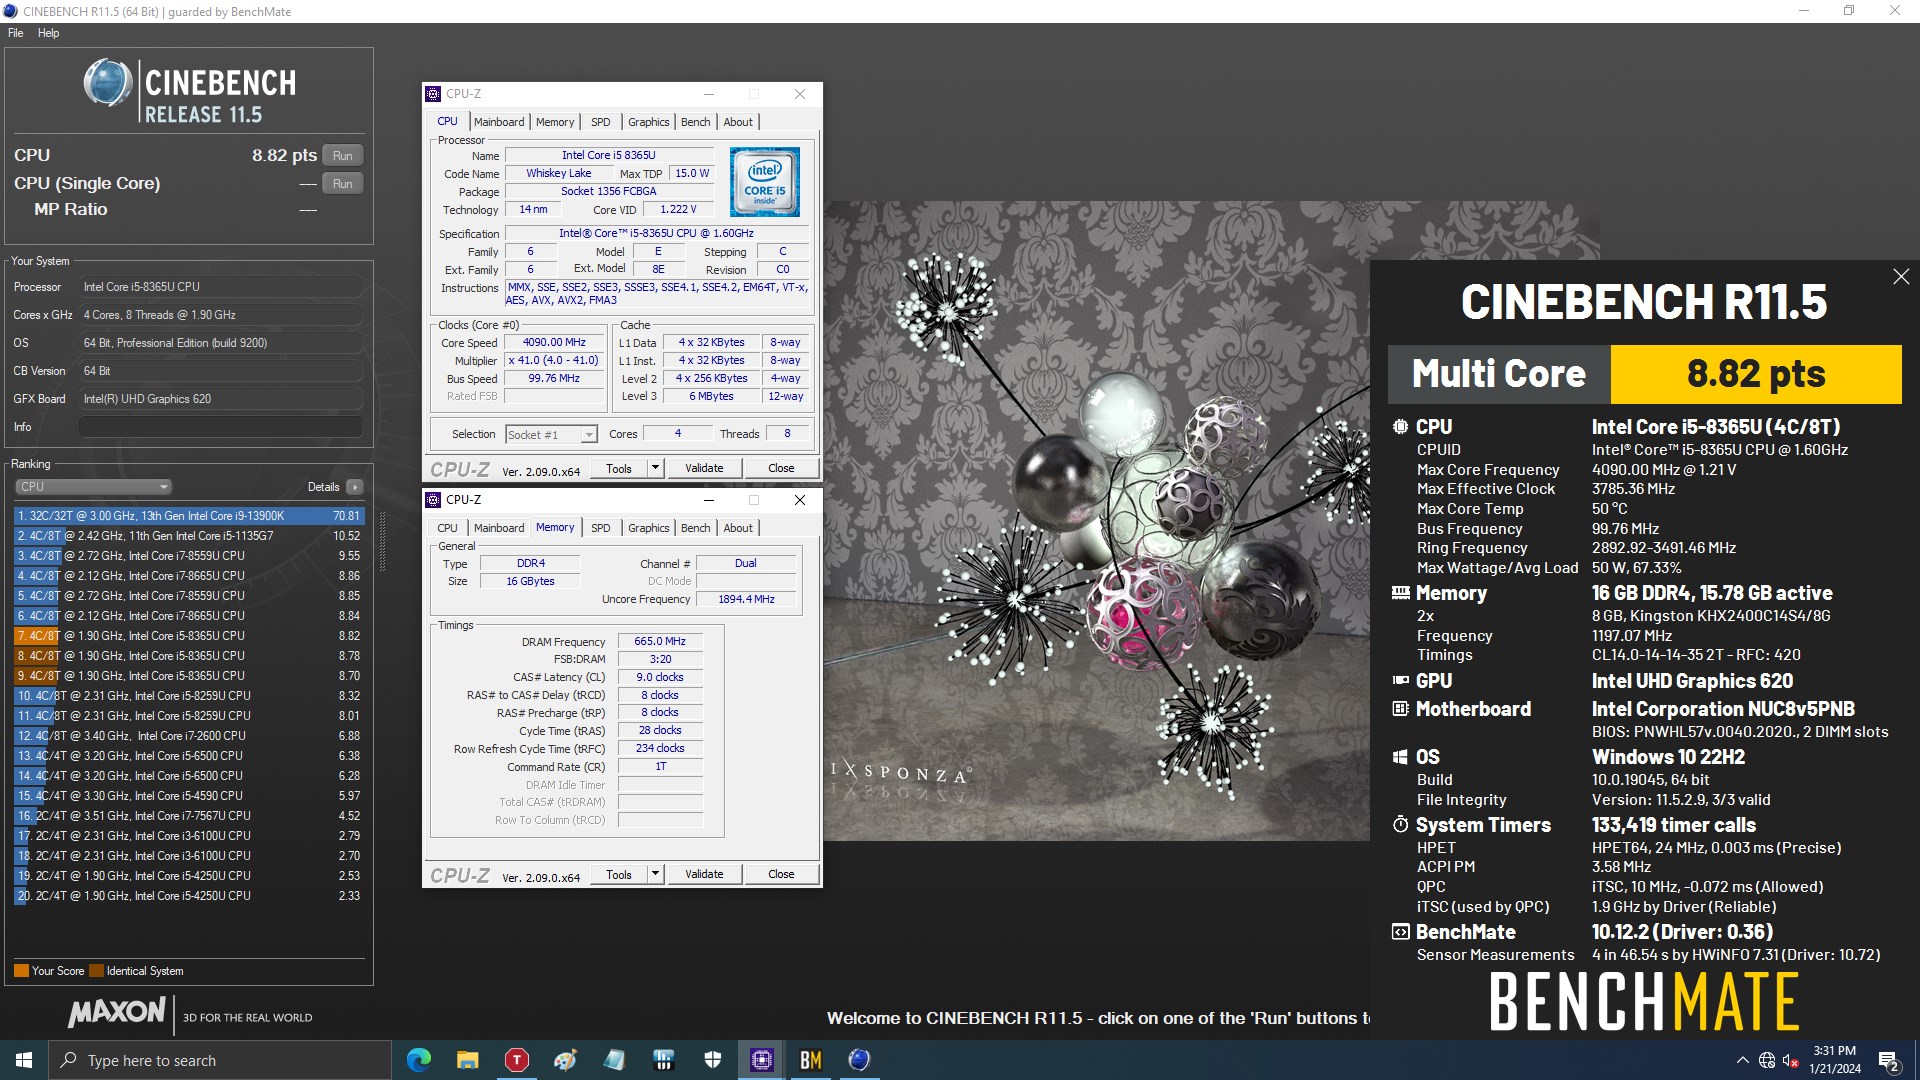Screen dimensions: 1920x1080
Task: Open SPD tab in lower CPU-Z window
Action: point(600,528)
